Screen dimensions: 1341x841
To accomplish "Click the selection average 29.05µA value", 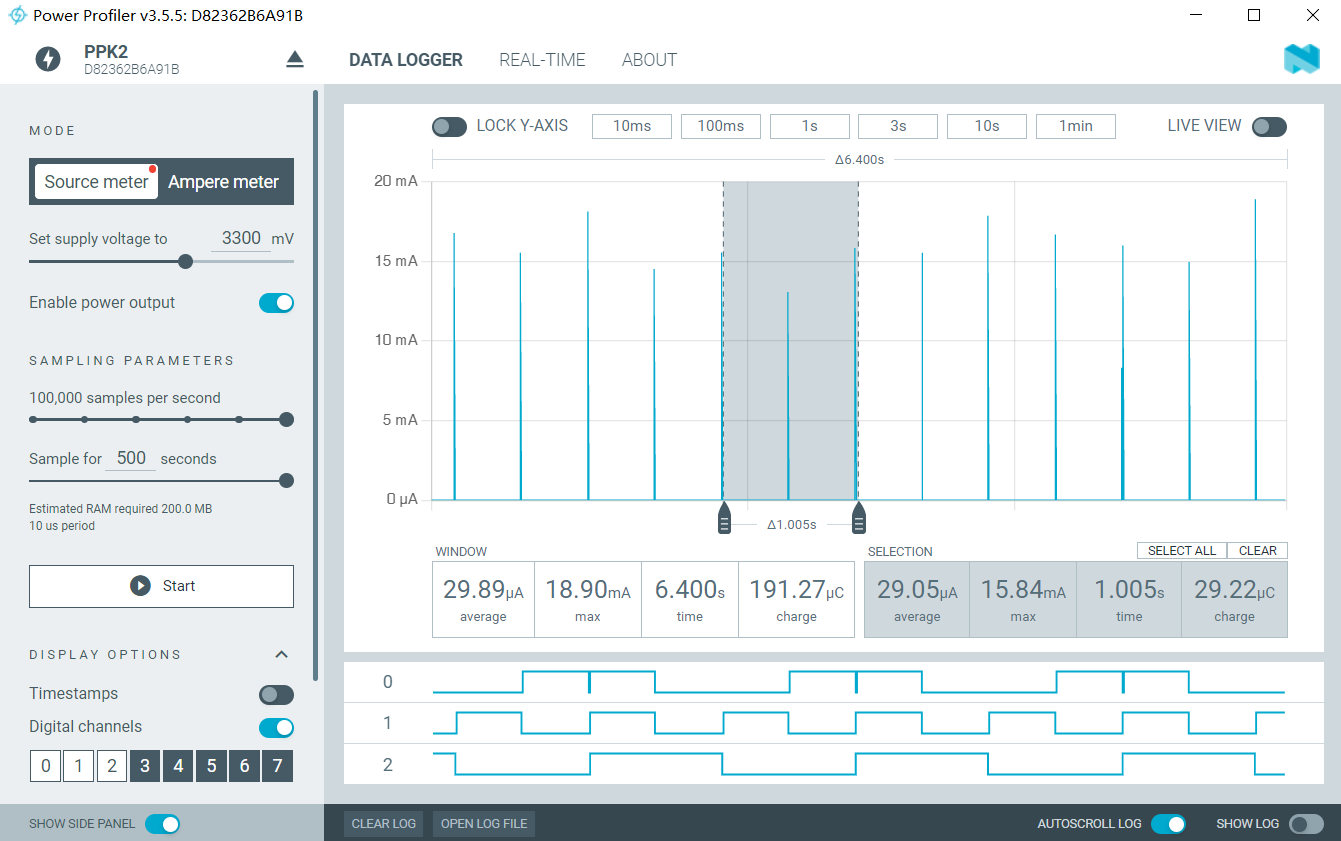I will 917,590.
